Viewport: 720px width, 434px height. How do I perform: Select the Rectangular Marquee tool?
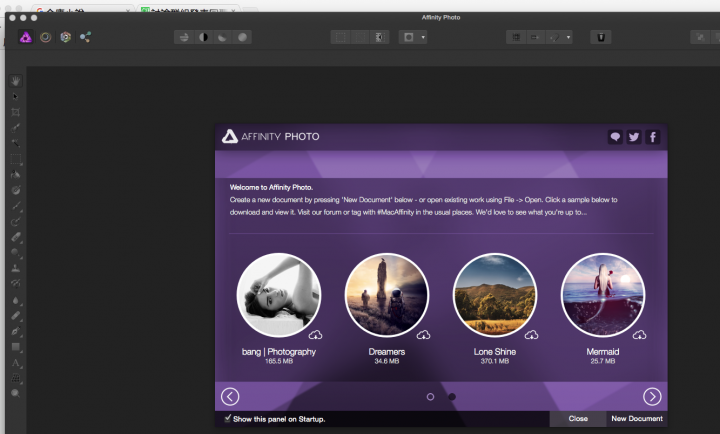[x=16, y=159]
